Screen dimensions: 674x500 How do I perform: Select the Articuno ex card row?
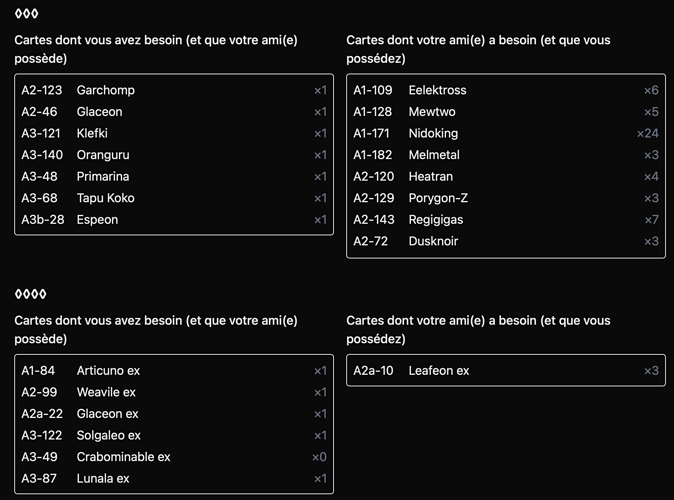pos(174,371)
